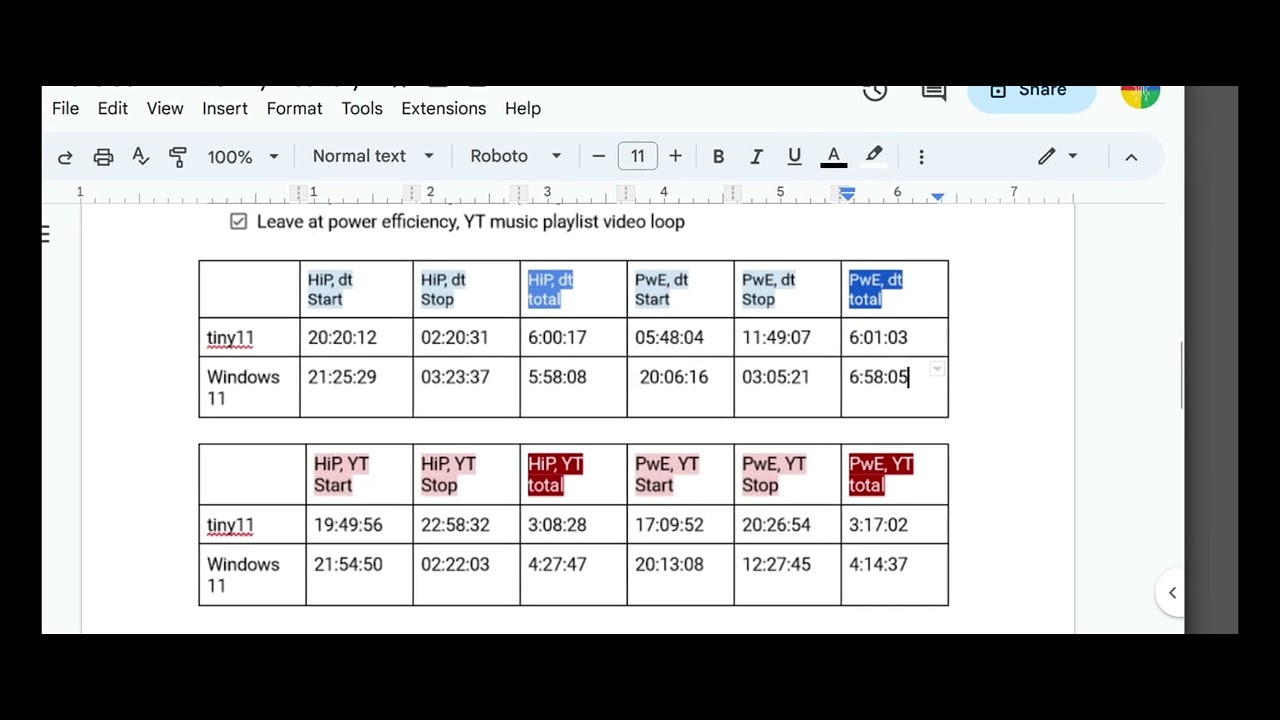
Task: Open the Editing mode pencil dropdown
Action: point(1057,156)
